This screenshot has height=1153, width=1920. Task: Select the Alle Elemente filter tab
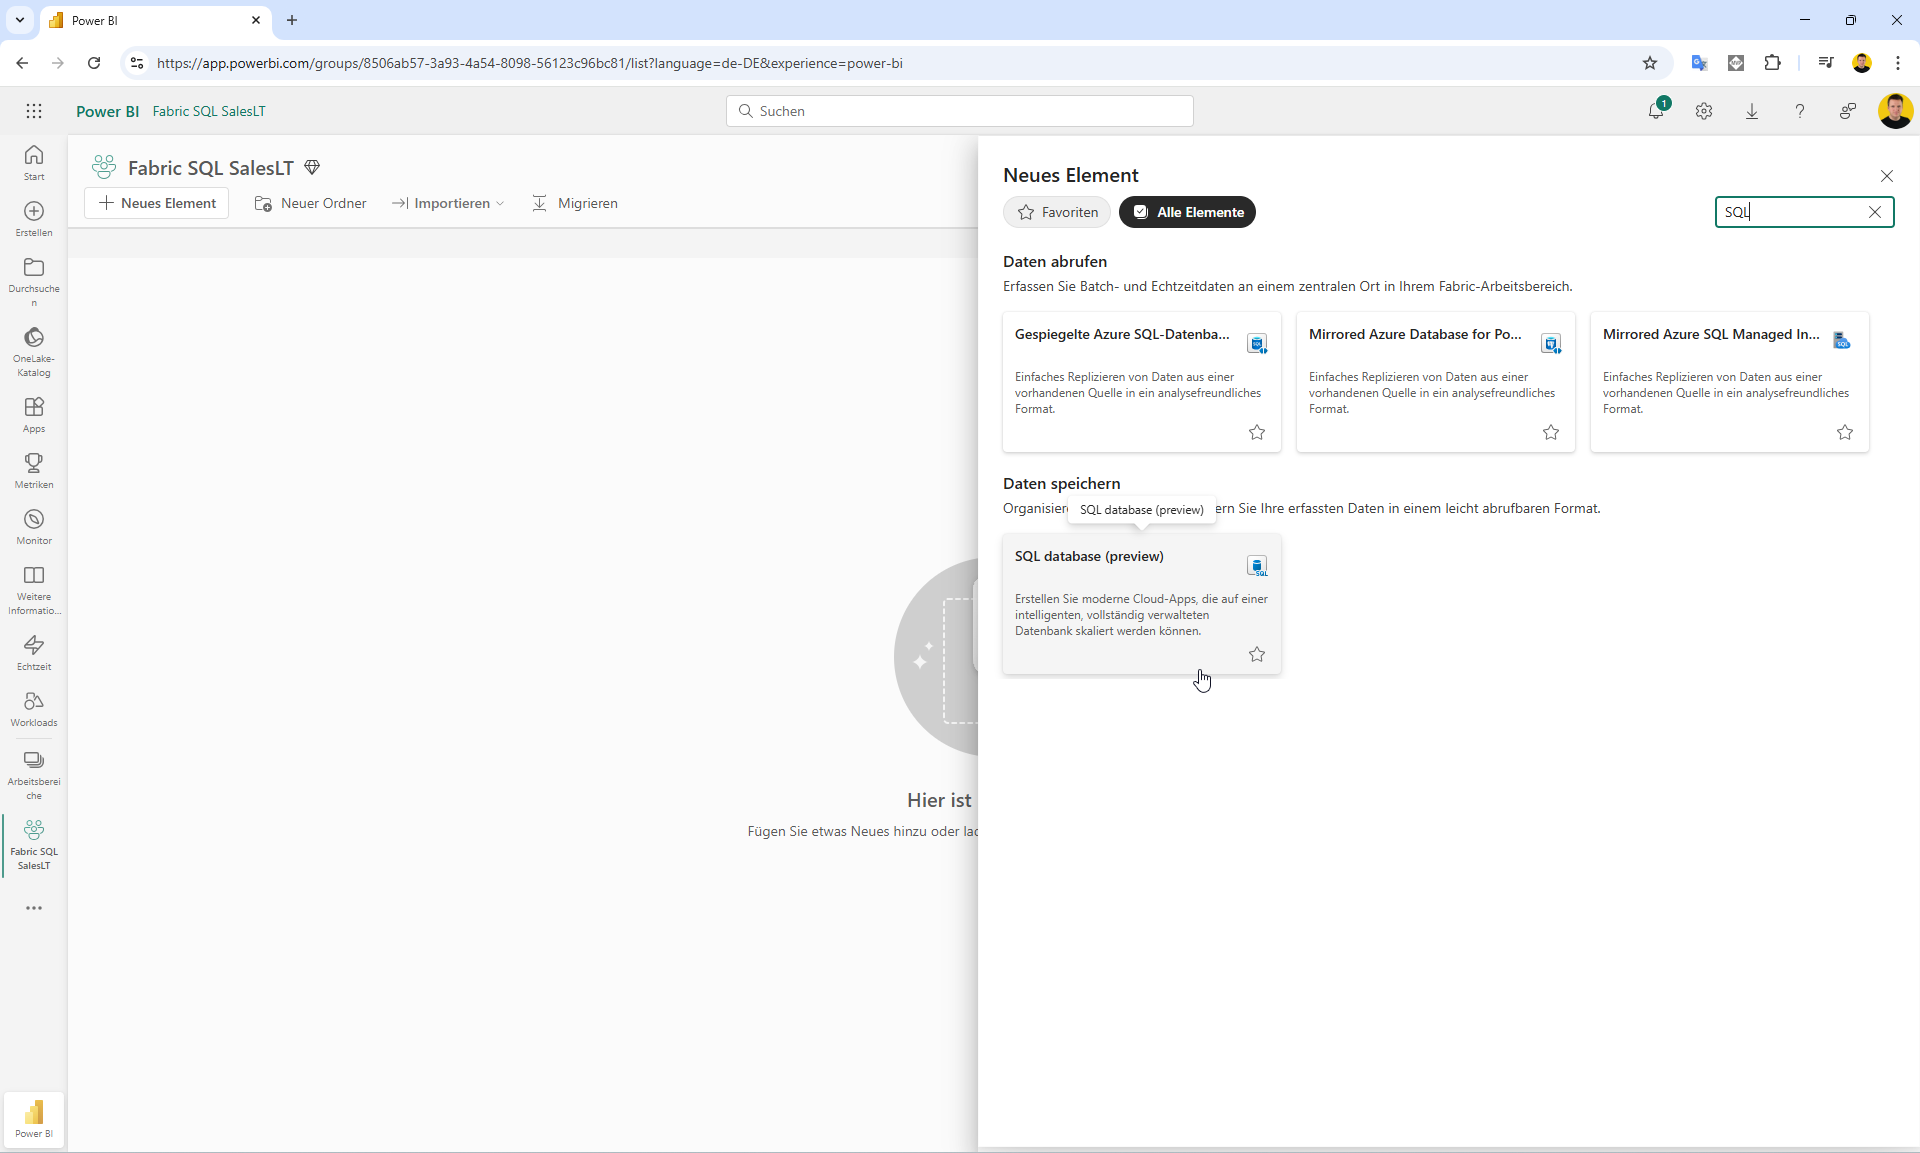[x=1187, y=212]
